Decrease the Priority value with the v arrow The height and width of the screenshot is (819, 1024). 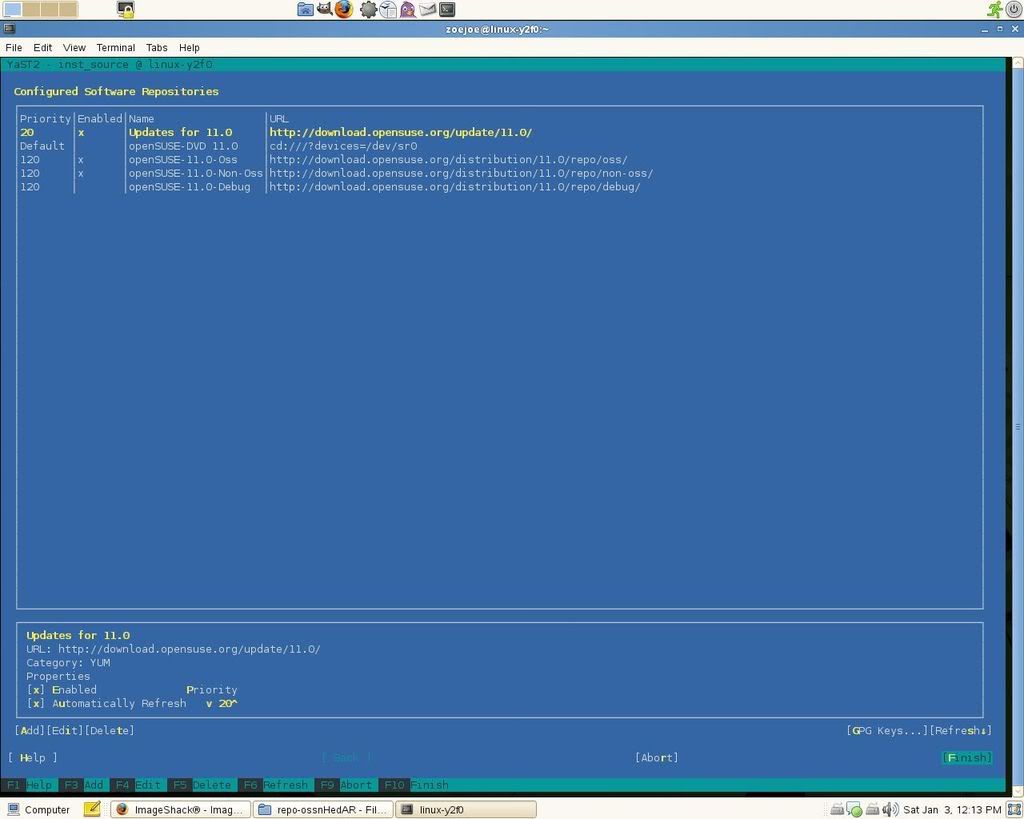click(x=209, y=703)
